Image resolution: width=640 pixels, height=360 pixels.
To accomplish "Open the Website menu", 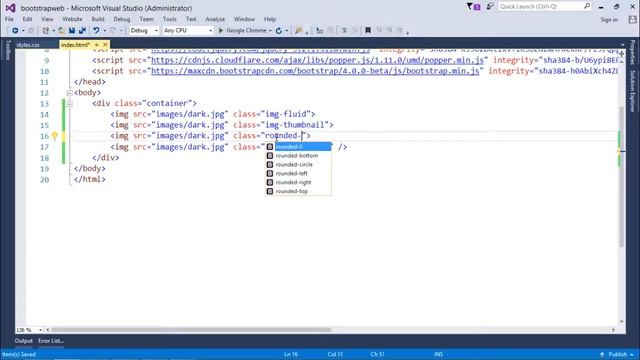I will pyautogui.click(x=72, y=19).
